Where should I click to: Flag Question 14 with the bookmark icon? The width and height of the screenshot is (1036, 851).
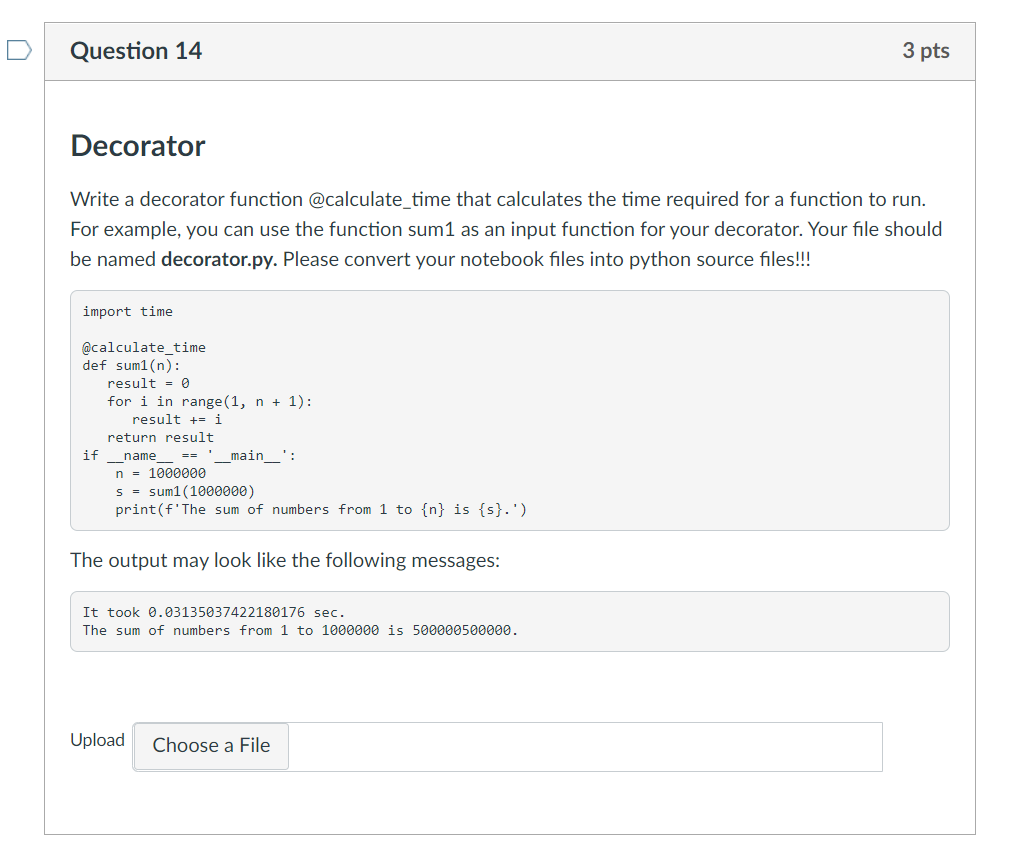click(x=19, y=50)
